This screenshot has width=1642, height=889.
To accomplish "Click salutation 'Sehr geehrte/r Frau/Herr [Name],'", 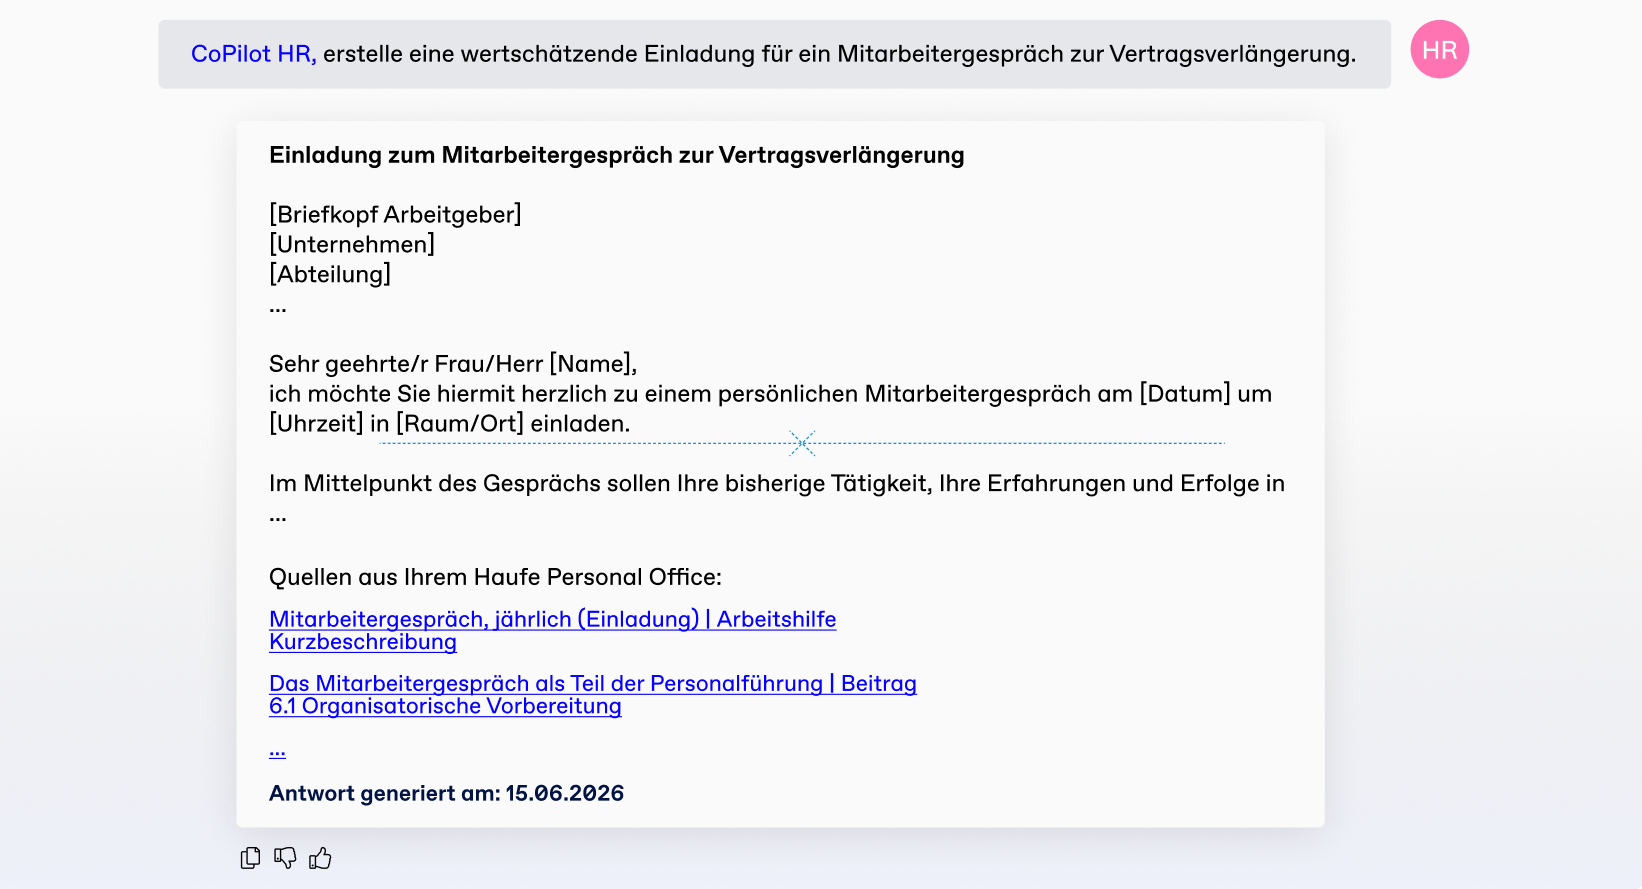I will point(453,364).
